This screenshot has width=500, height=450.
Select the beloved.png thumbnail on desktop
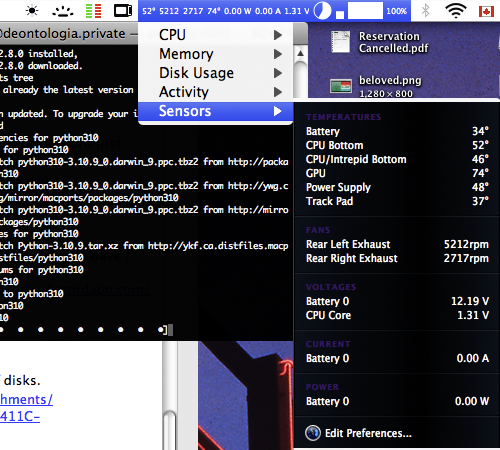(x=341, y=86)
